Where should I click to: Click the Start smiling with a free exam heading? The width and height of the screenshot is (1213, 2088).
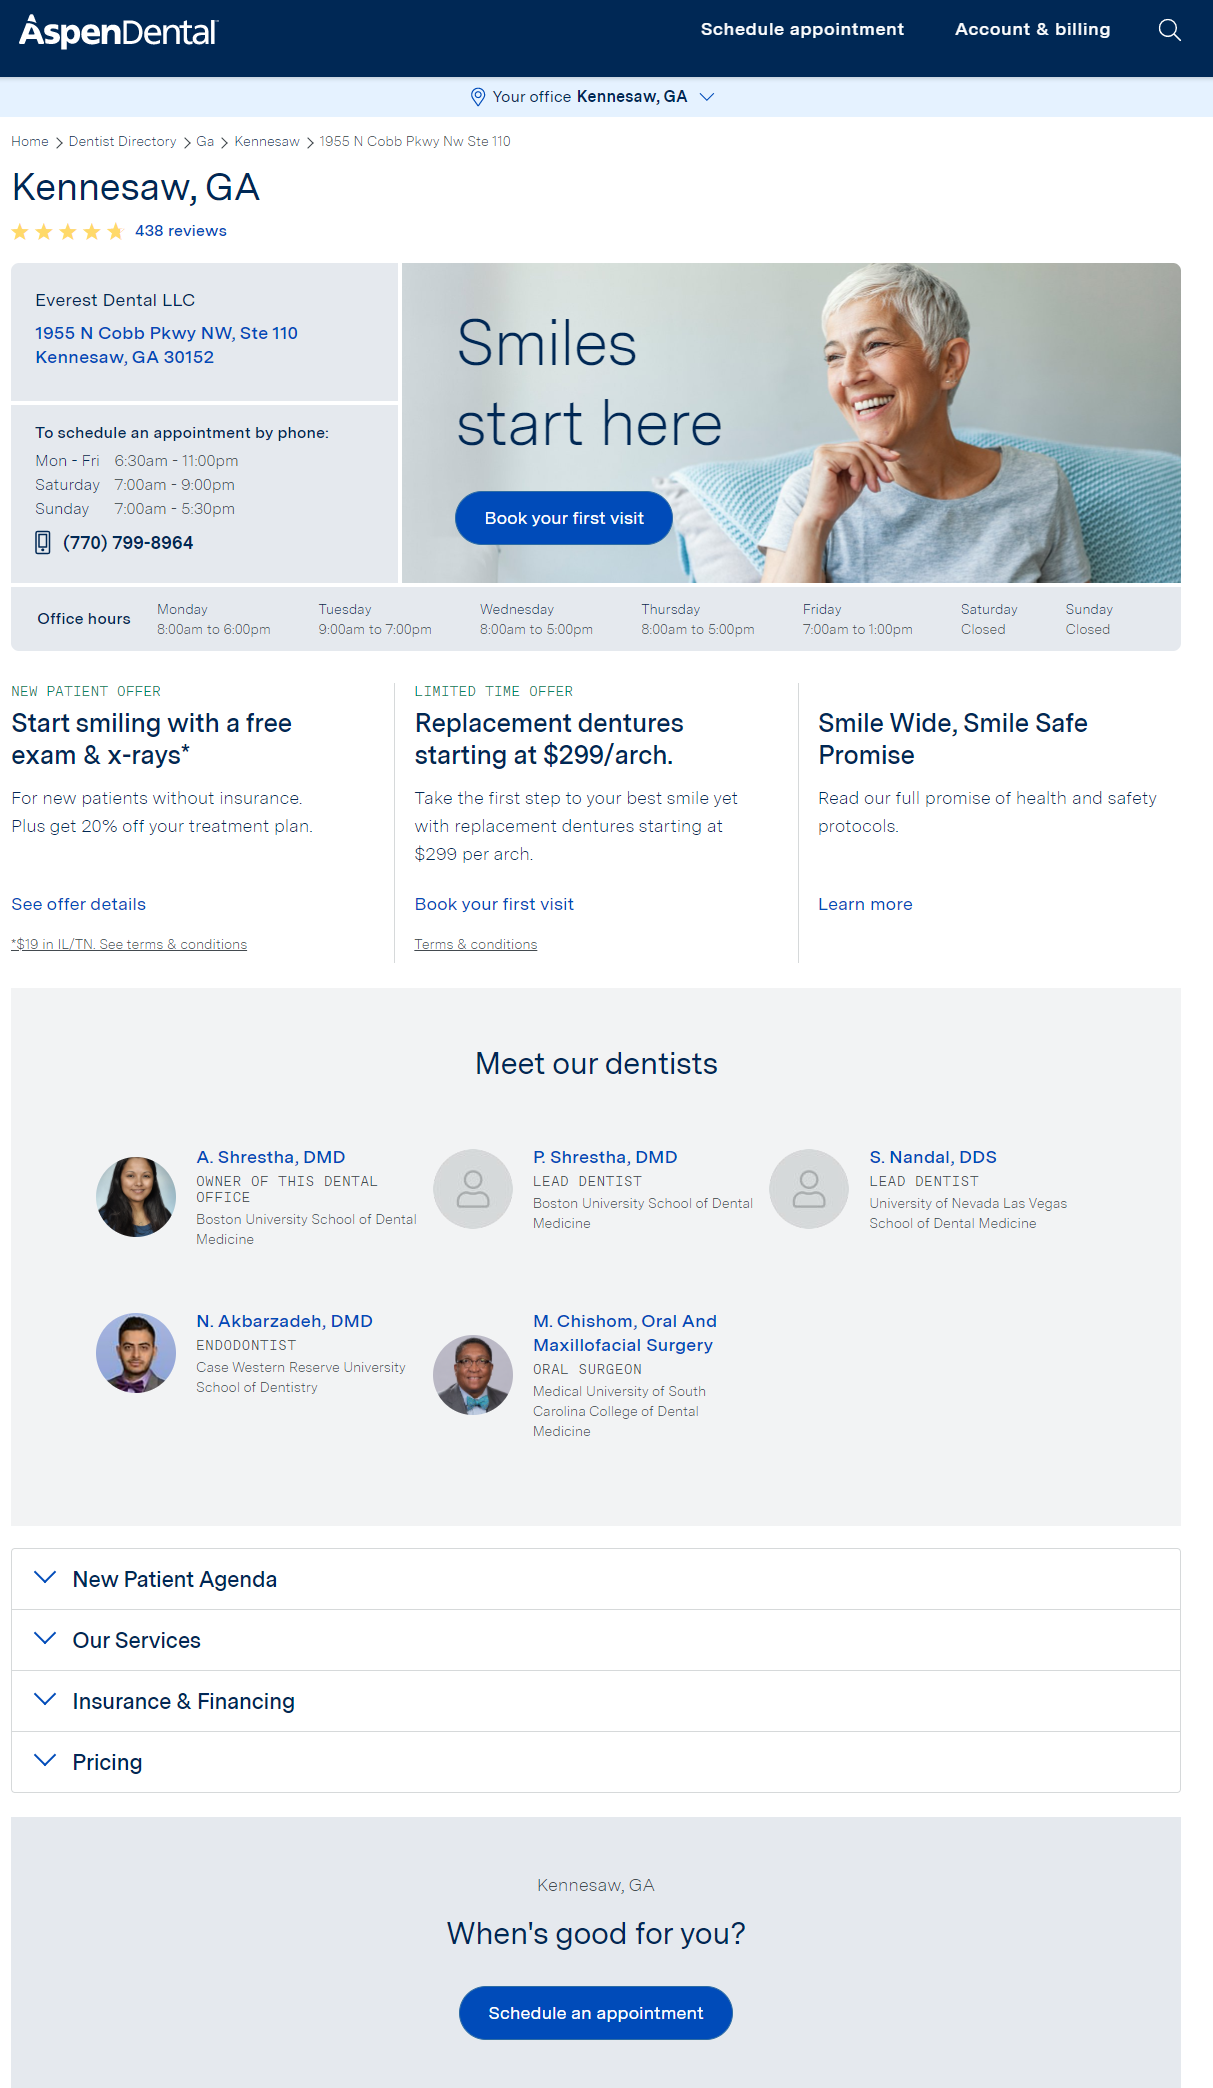(151, 739)
